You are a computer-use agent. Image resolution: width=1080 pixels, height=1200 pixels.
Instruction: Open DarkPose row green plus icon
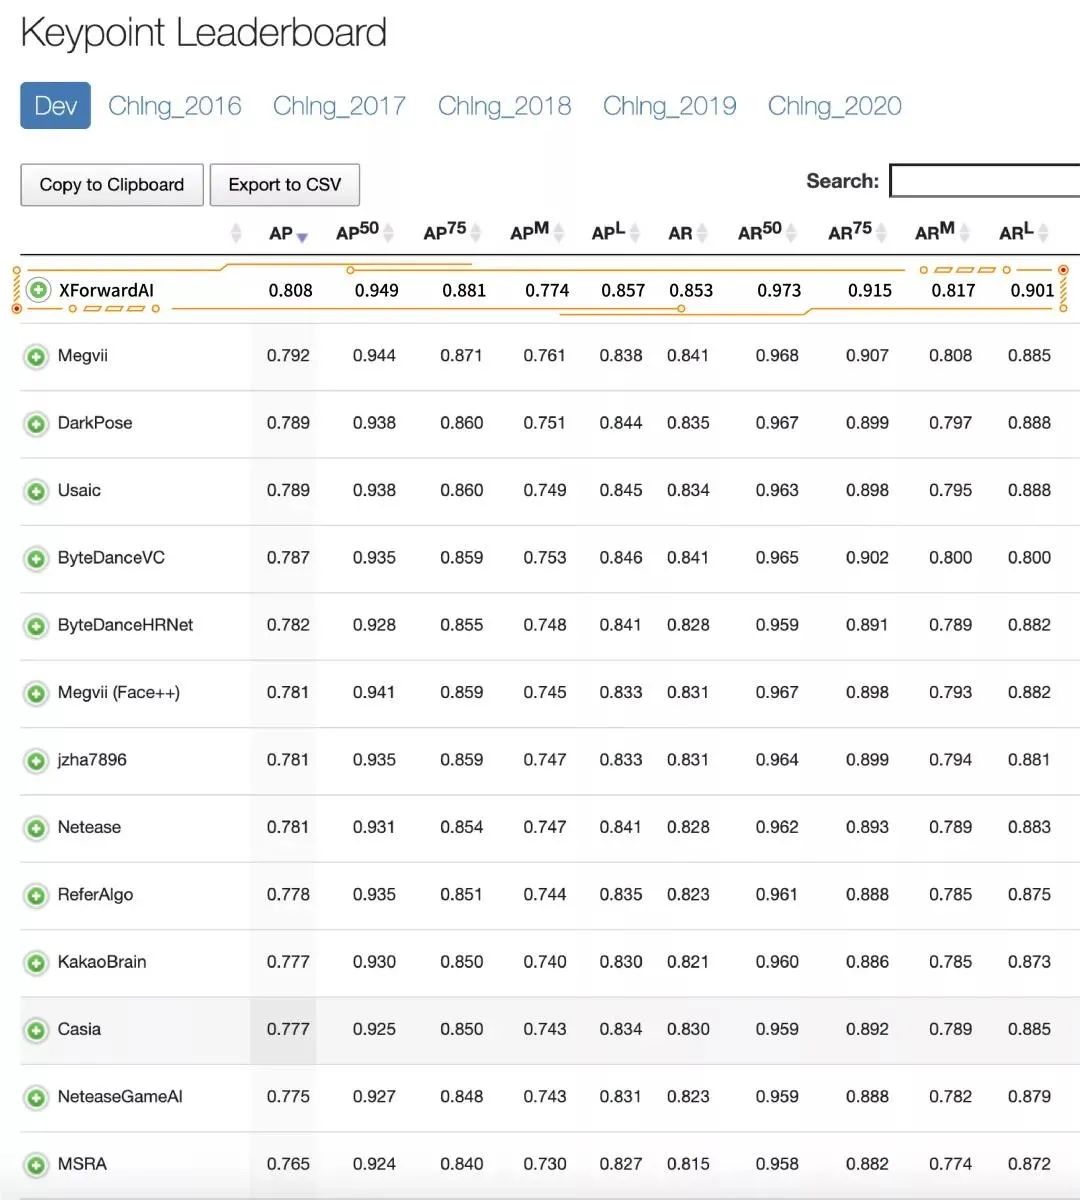pyautogui.click(x=36, y=424)
